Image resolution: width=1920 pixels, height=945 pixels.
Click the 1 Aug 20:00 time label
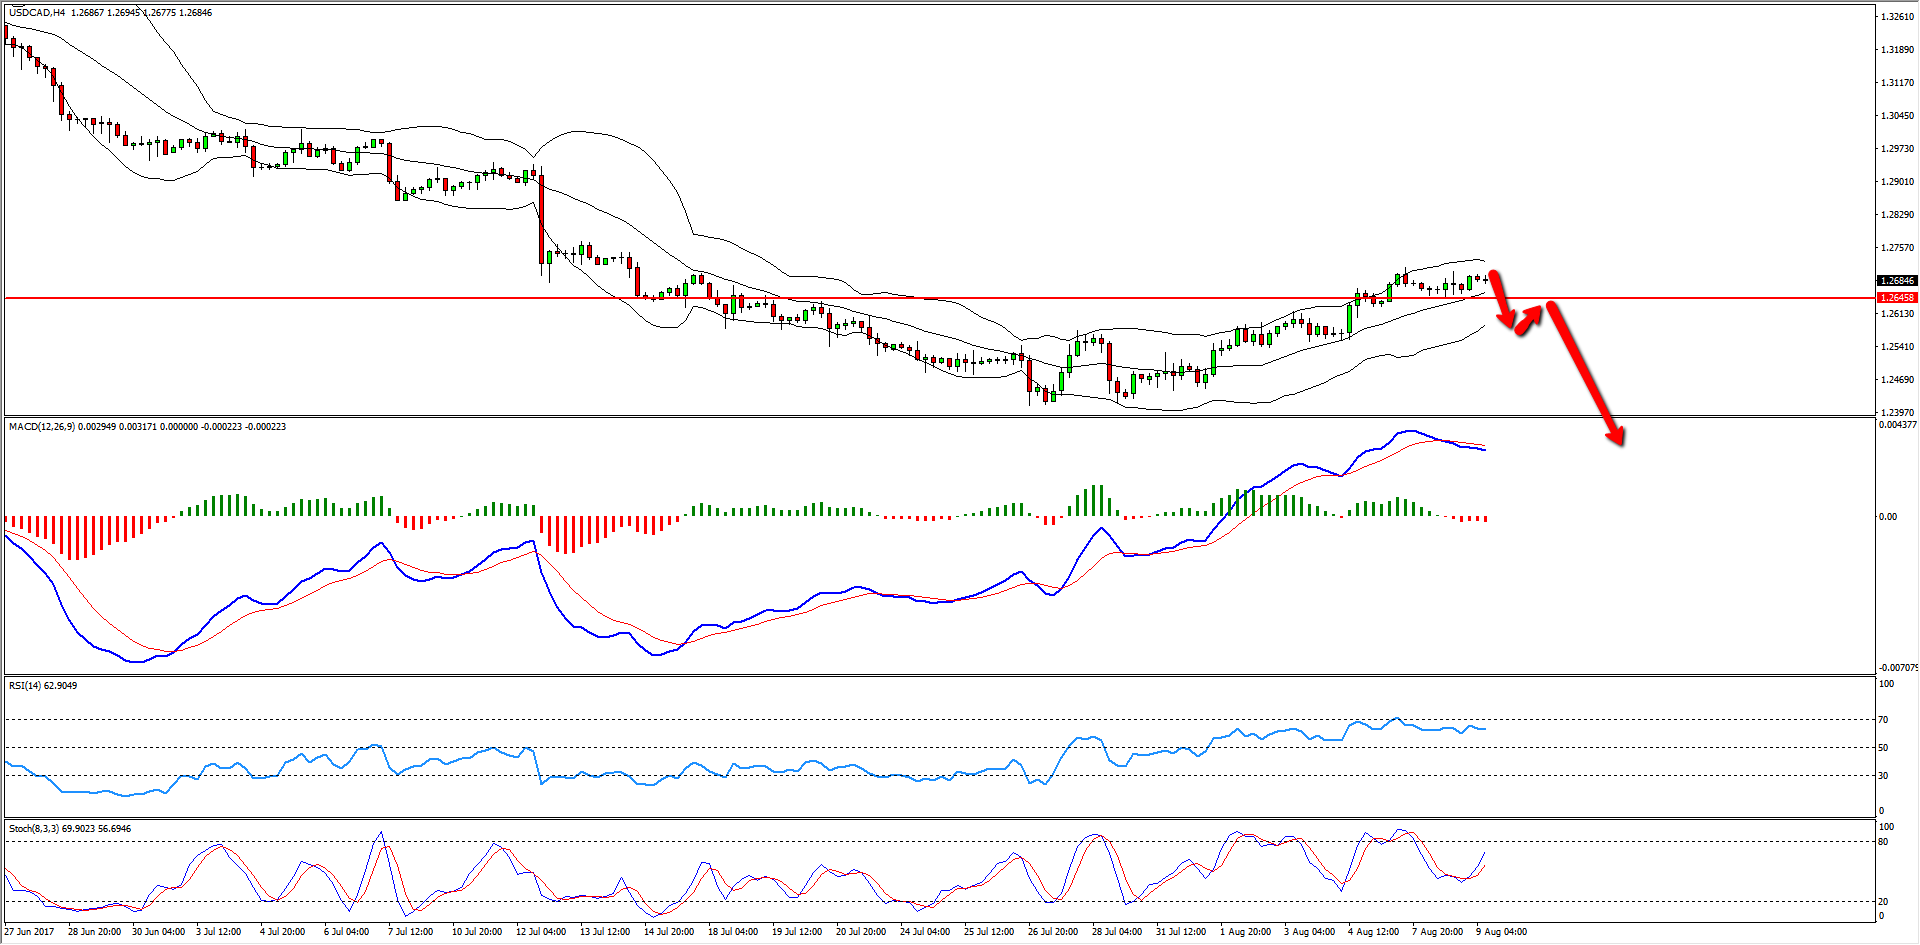click(1245, 932)
